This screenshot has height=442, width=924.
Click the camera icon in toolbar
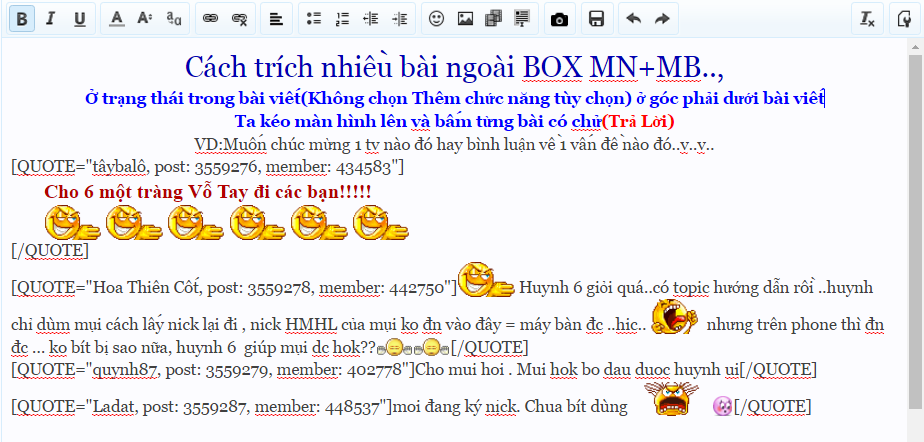pyautogui.click(x=560, y=19)
